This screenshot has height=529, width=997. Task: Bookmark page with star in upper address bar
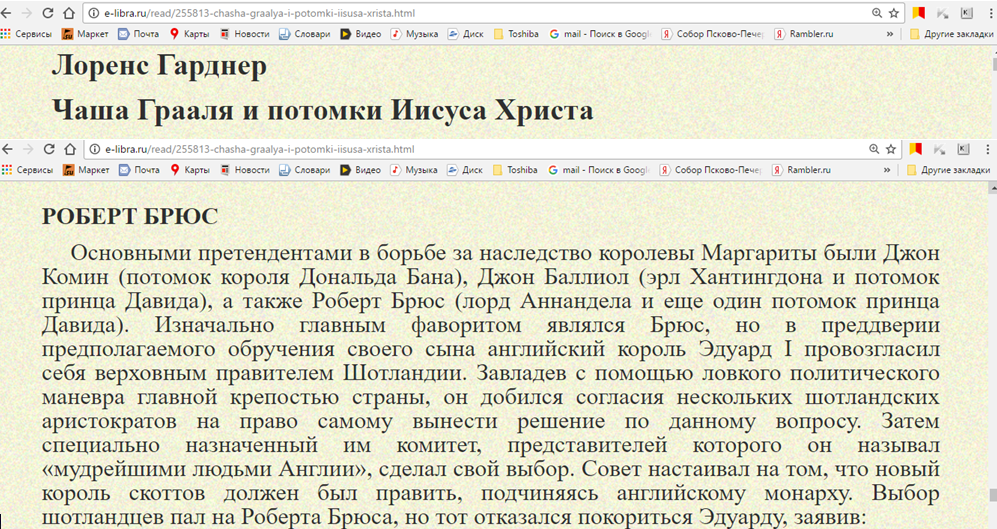point(893,13)
